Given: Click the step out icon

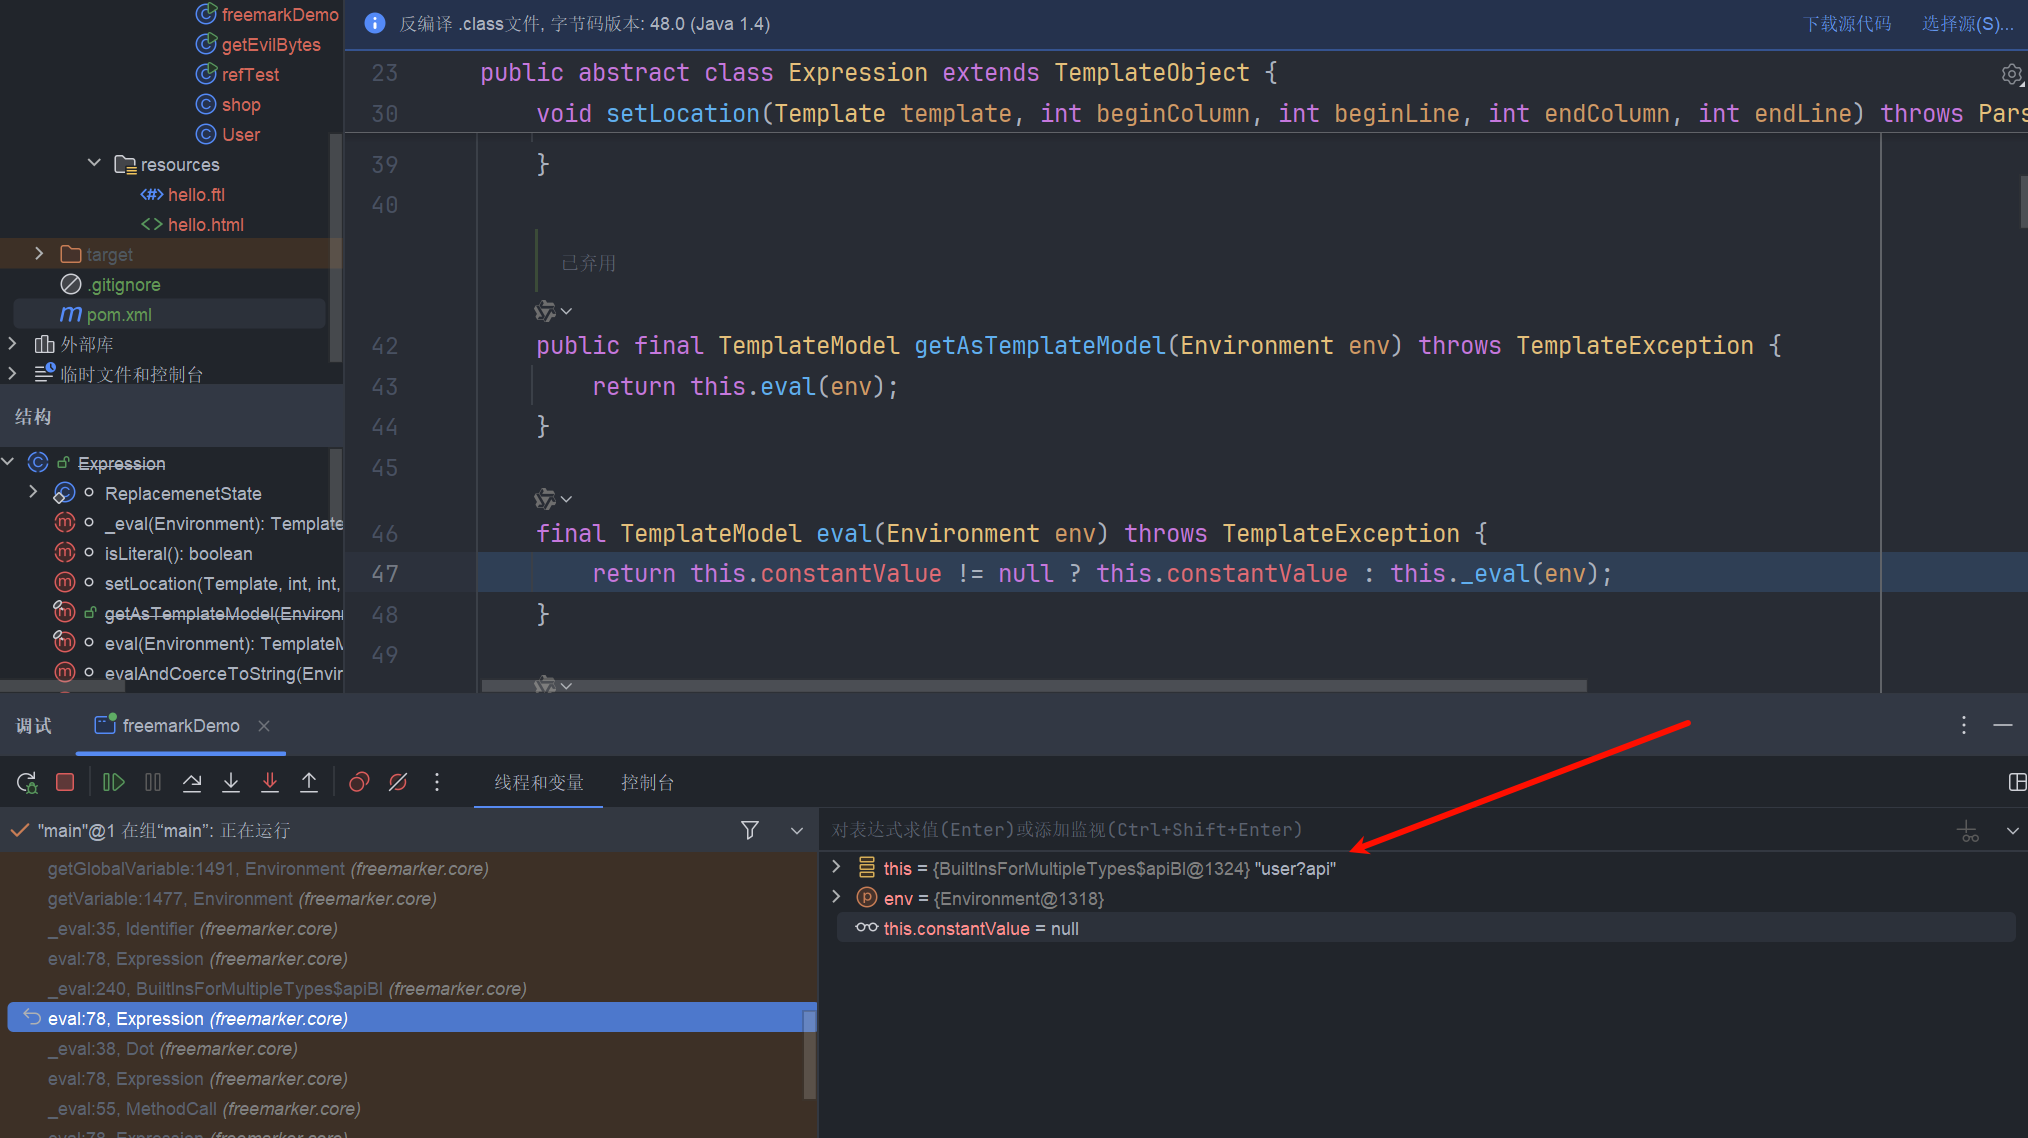Looking at the screenshot, I should pyautogui.click(x=309, y=782).
